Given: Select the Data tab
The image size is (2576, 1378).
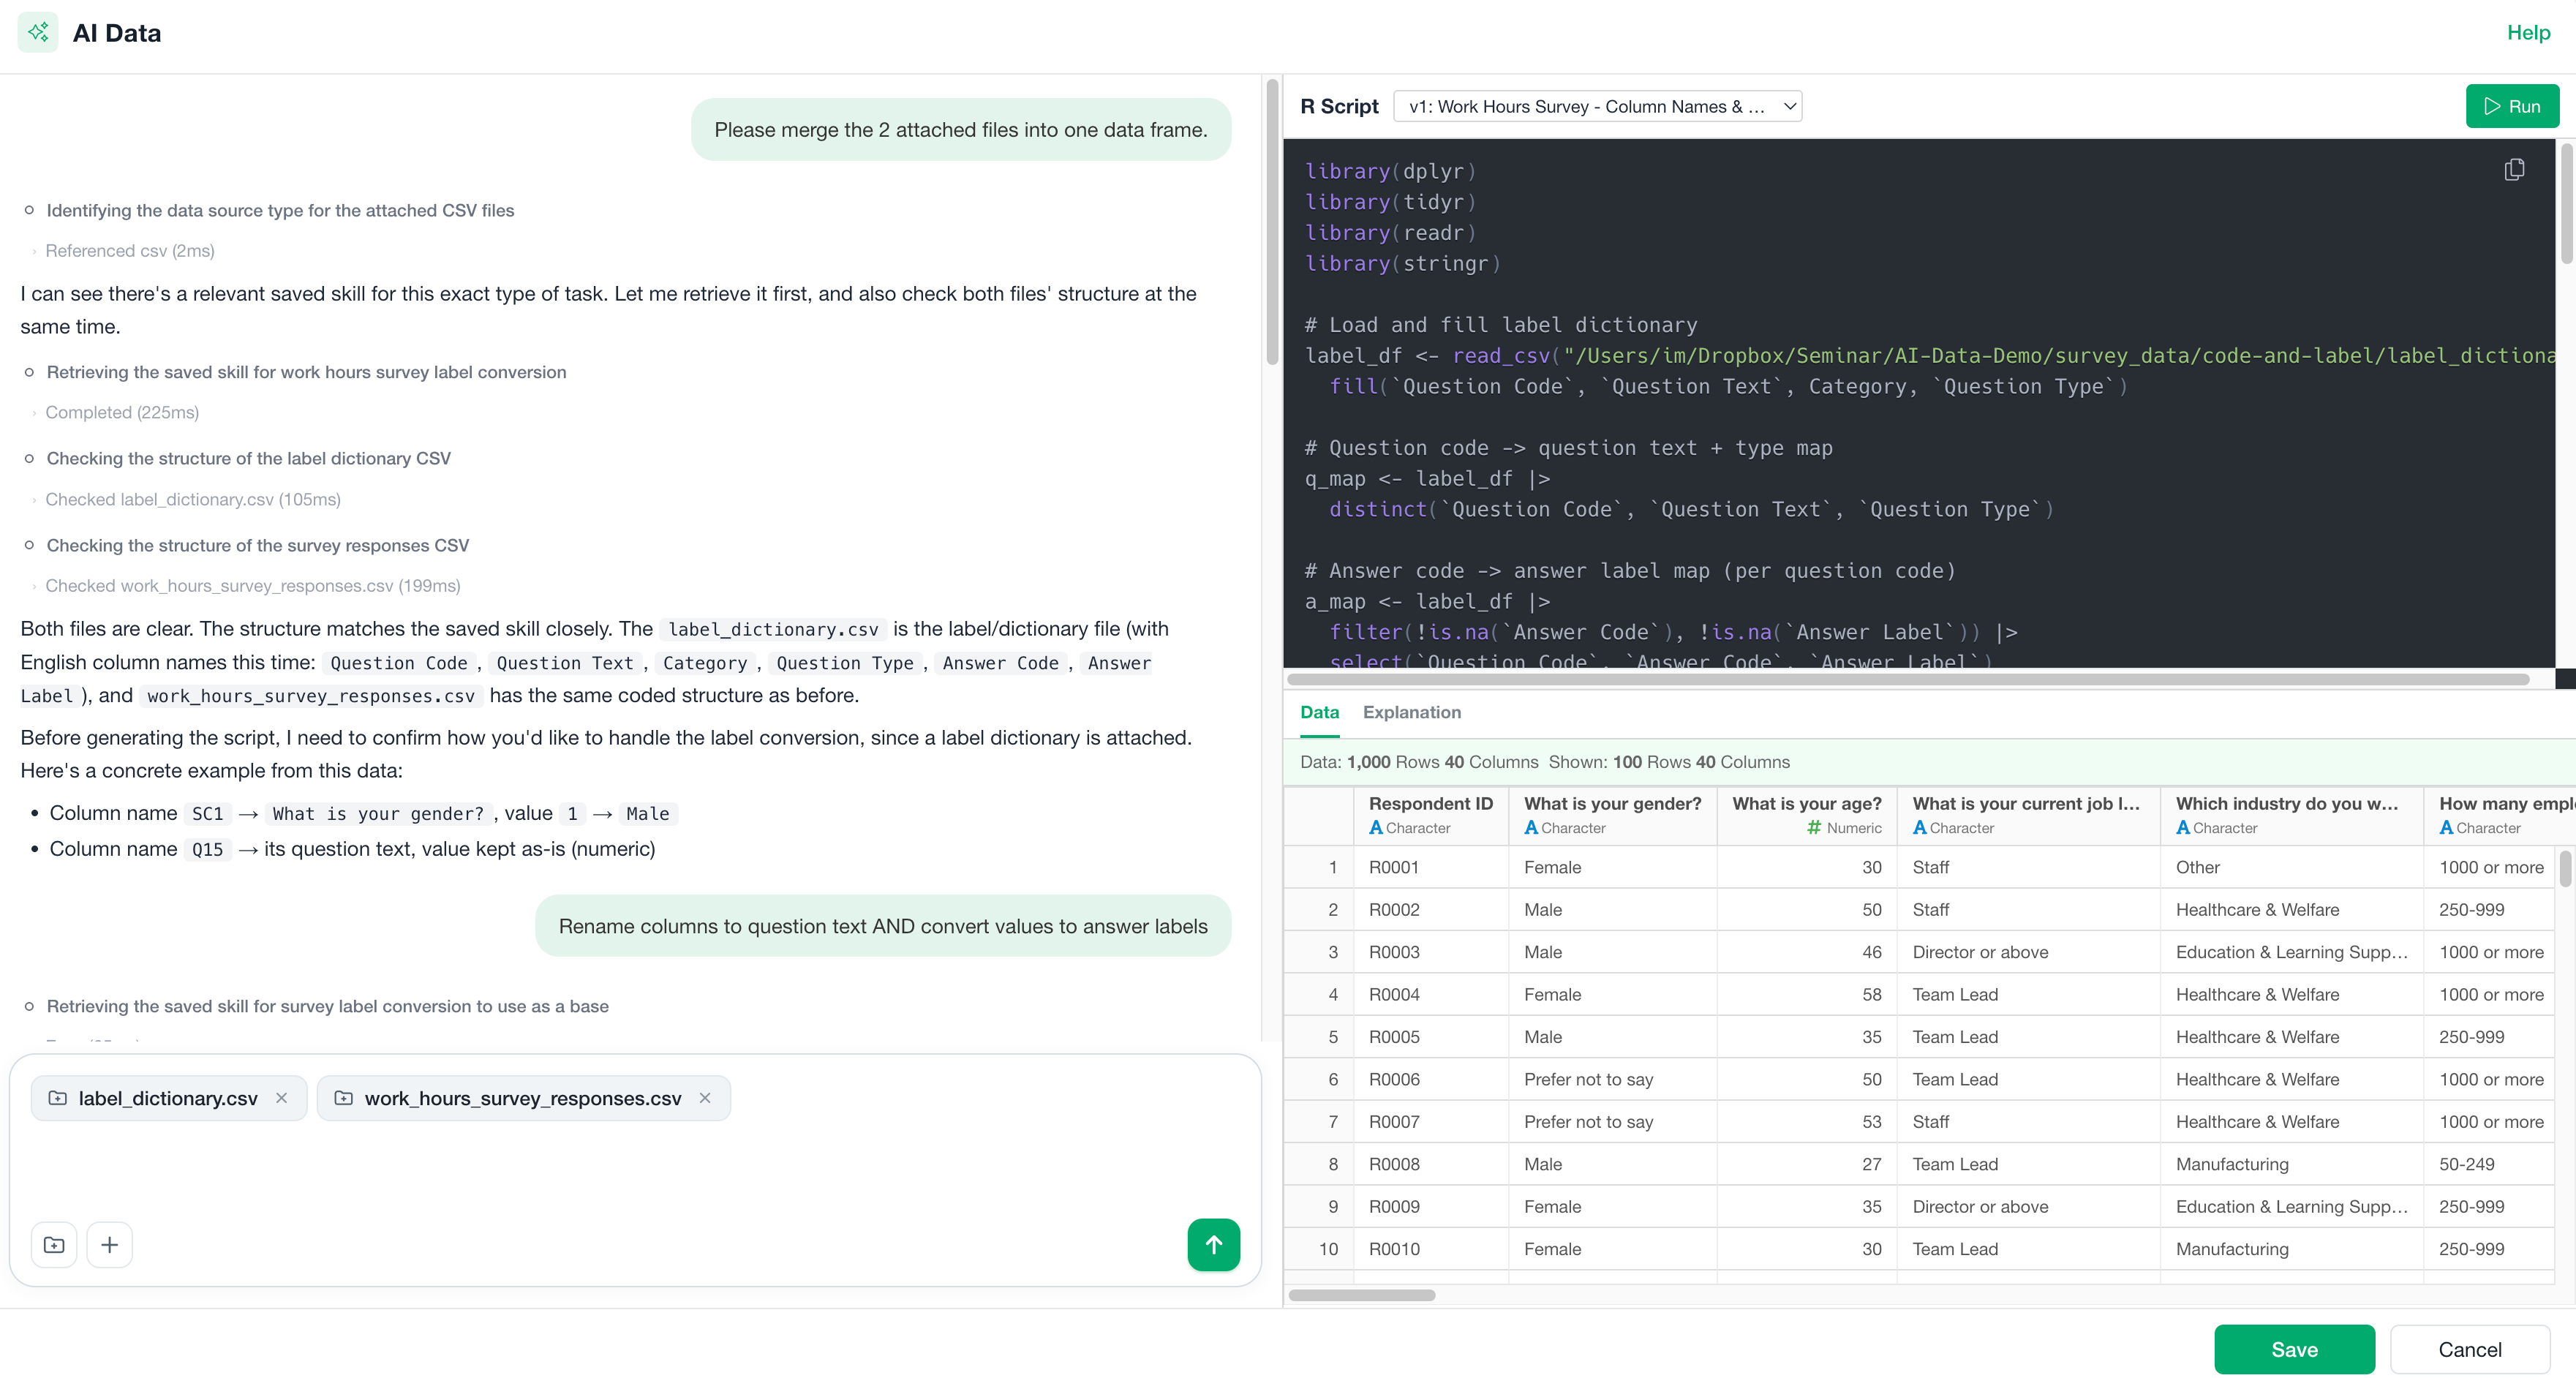Looking at the screenshot, I should click(x=1319, y=712).
